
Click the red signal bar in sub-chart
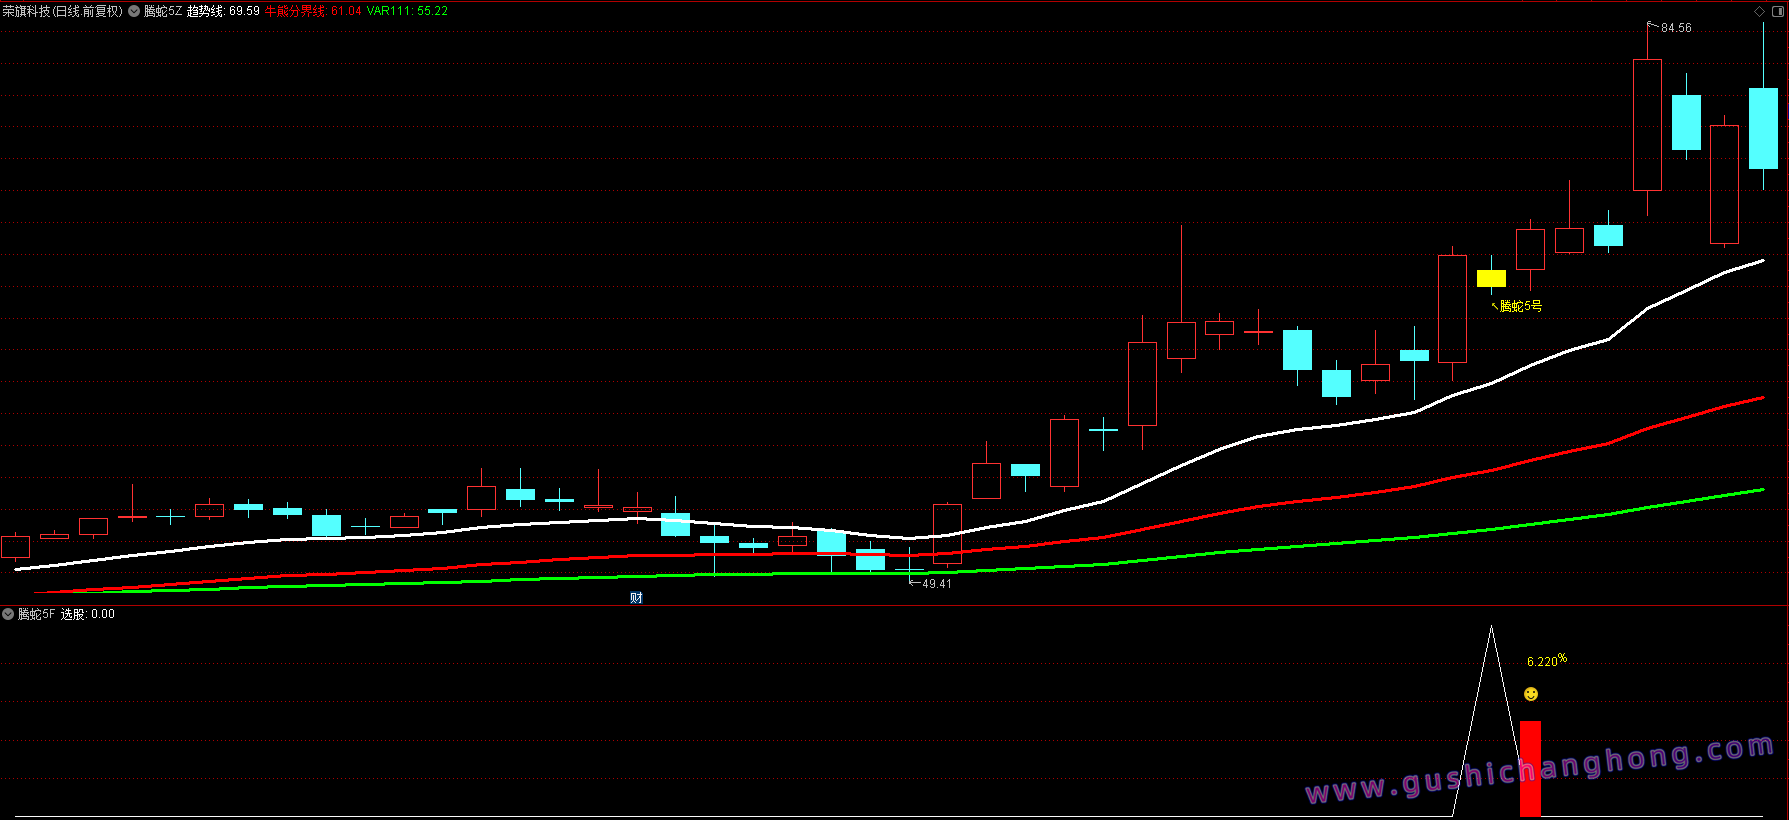pyautogui.click(x=1530, y=768)
